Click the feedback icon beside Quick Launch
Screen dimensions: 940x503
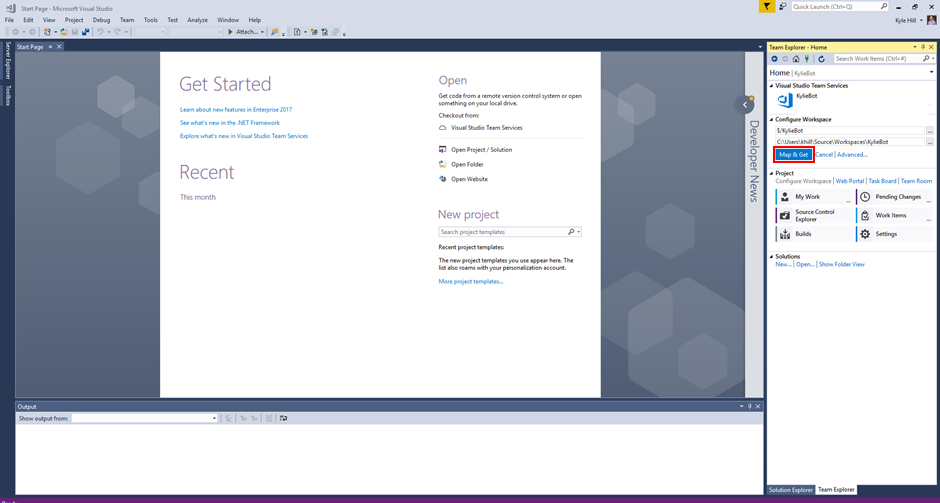[x=782, y=7]
